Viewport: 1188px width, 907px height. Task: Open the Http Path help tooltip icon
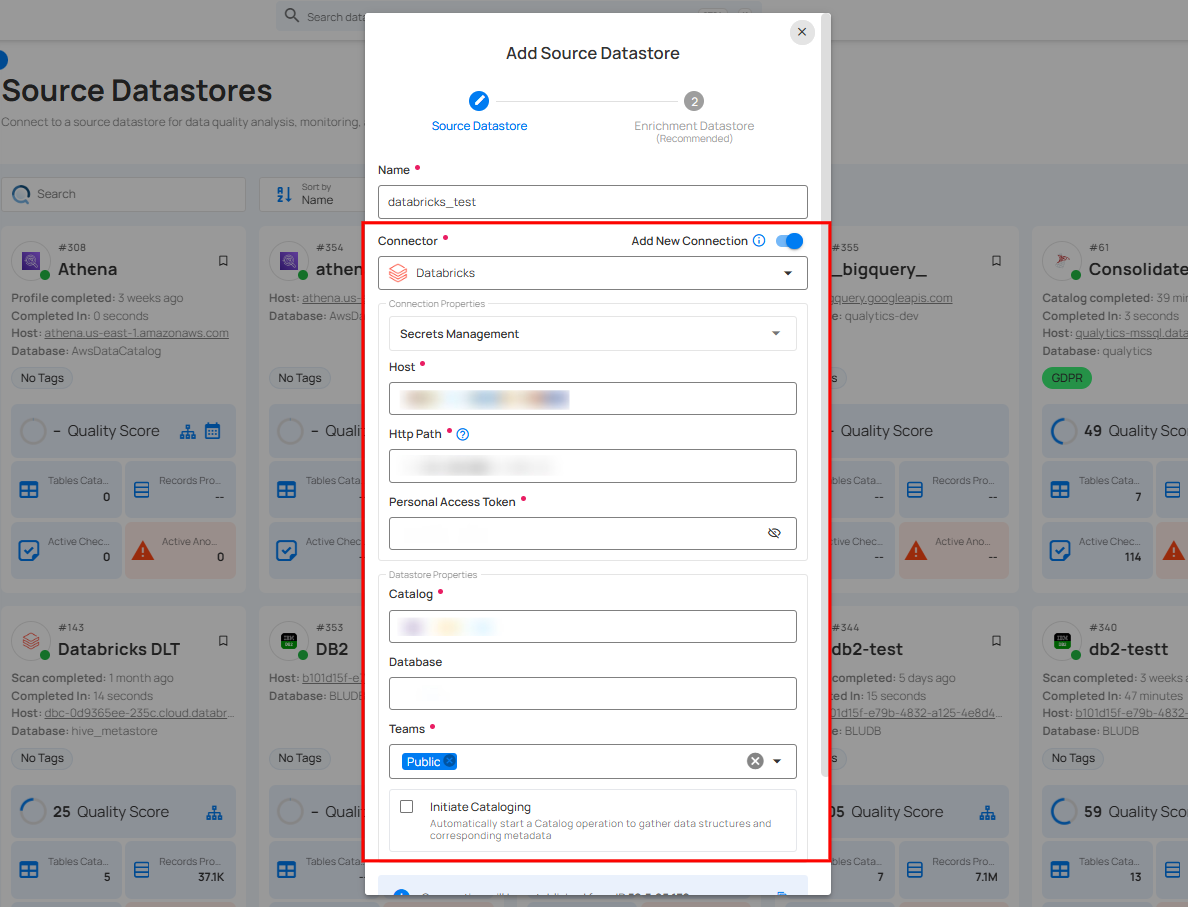tap(462, 433)
